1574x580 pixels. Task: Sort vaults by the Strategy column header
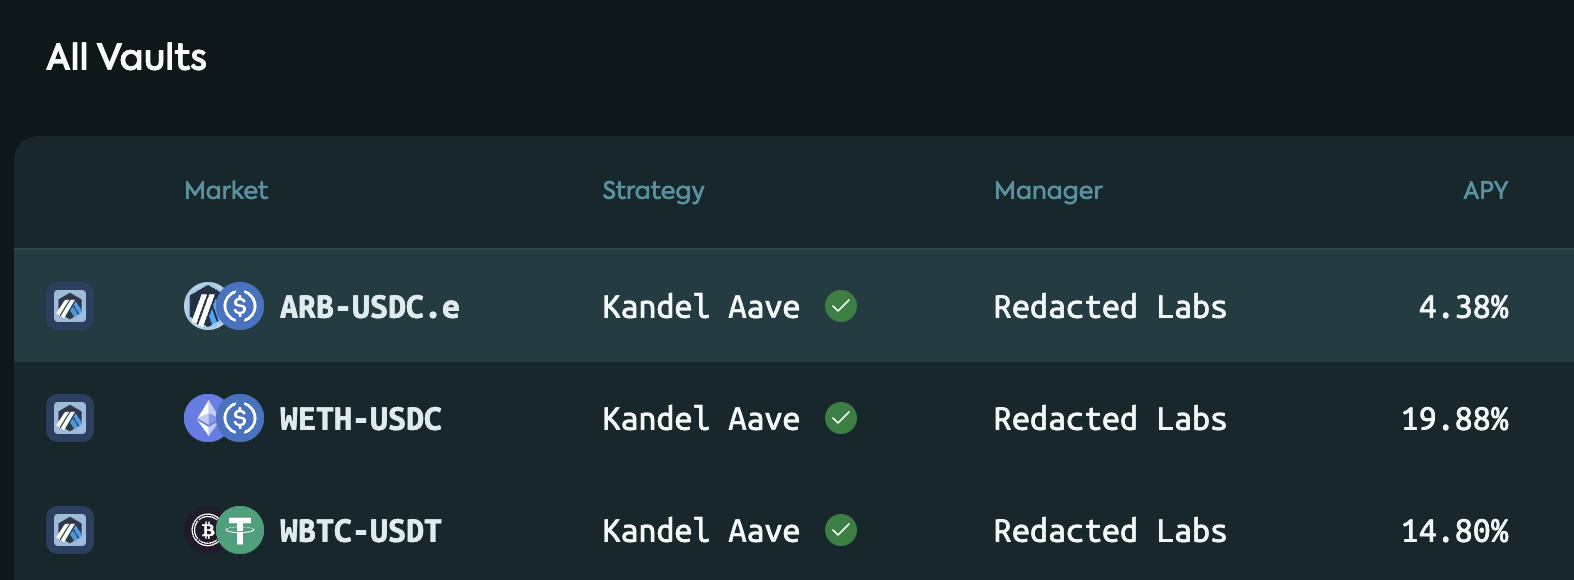(653, 191)
